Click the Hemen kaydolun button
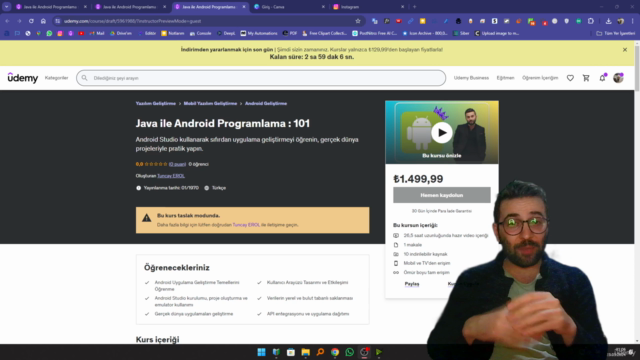 pos(442,195)
